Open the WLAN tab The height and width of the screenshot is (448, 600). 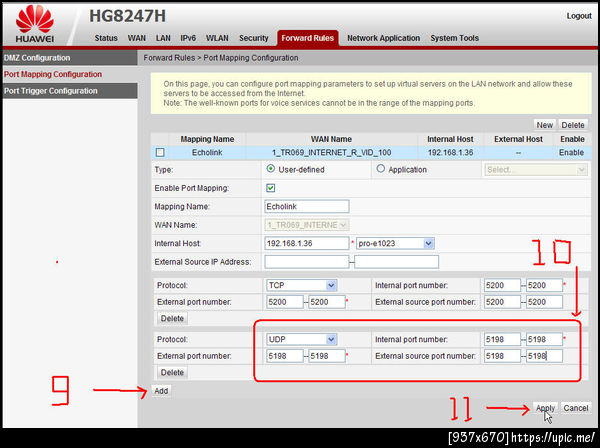pyautogui.click(x=217, y=38)
